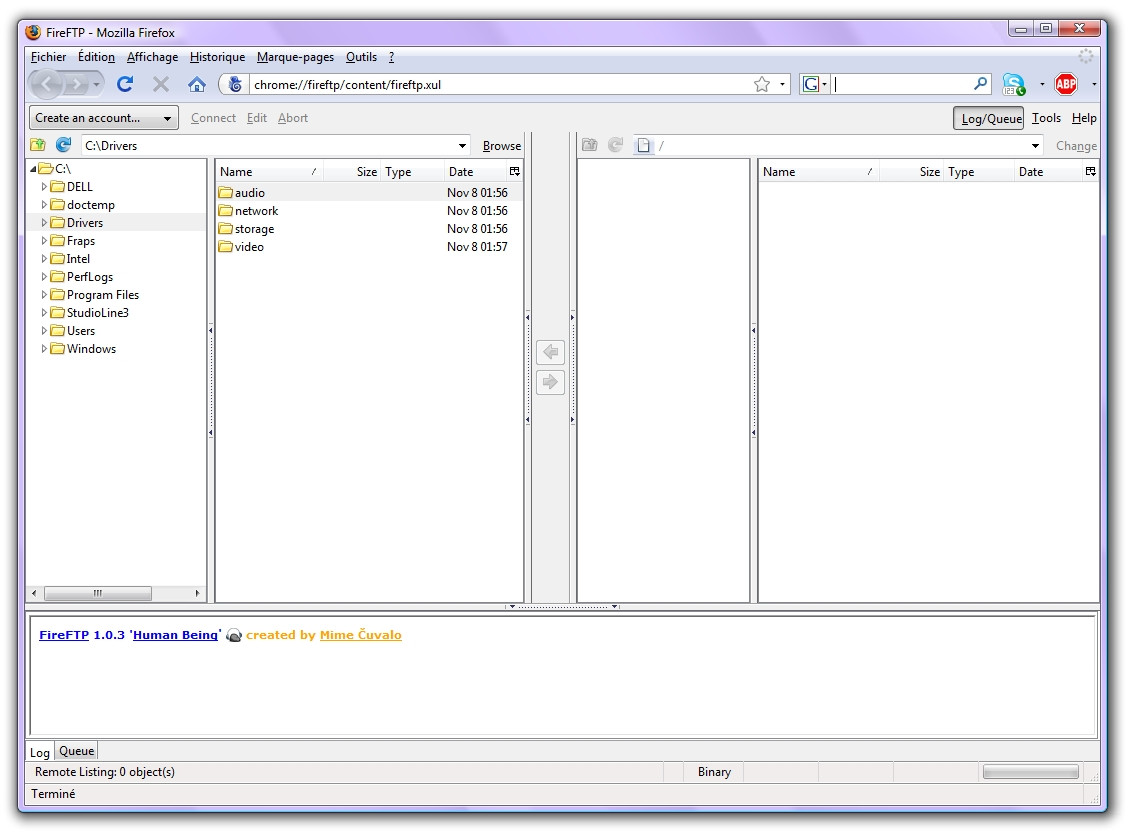
Task: Click the remote path page icon
Action: click(x=643, y=146)
